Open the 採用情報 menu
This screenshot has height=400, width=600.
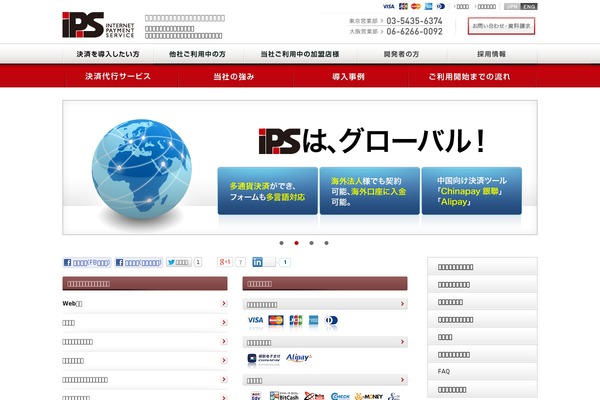click(x=492, y=54)
